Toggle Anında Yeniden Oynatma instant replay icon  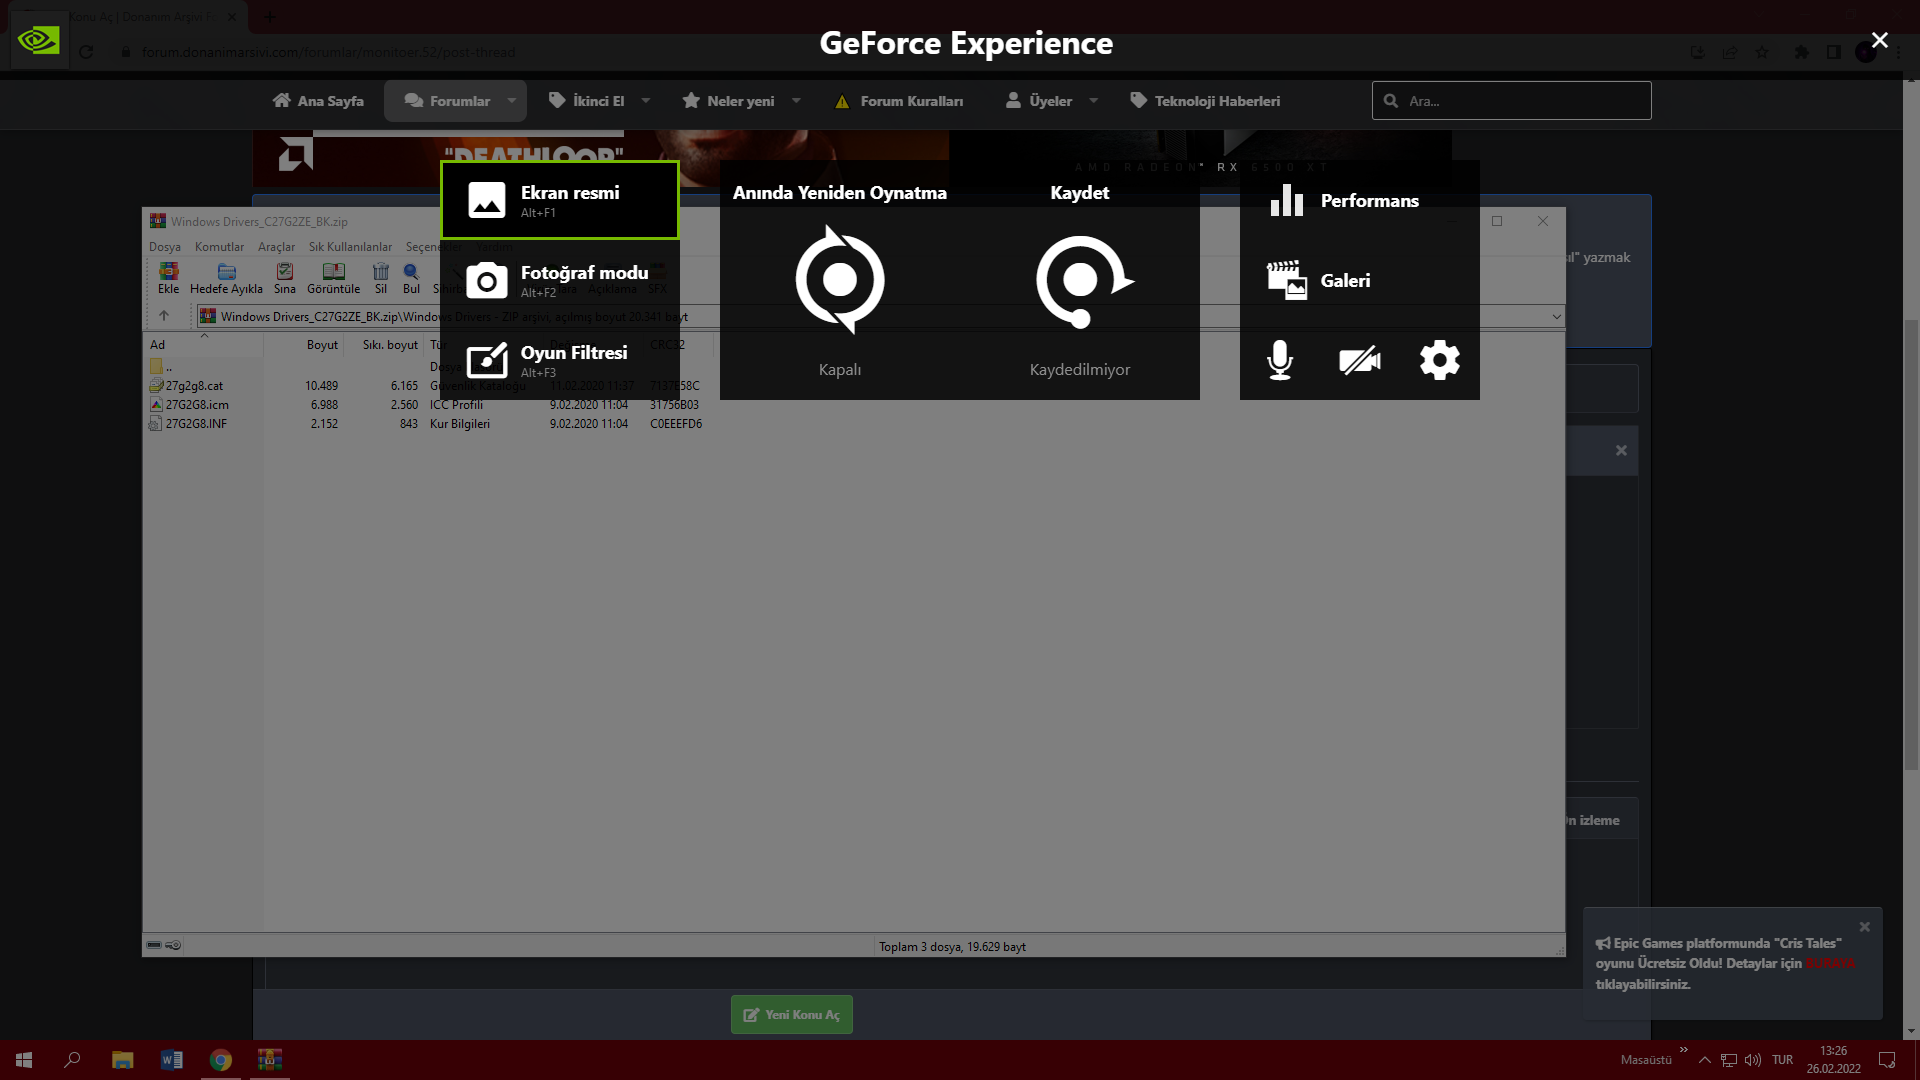click(840, 279)
